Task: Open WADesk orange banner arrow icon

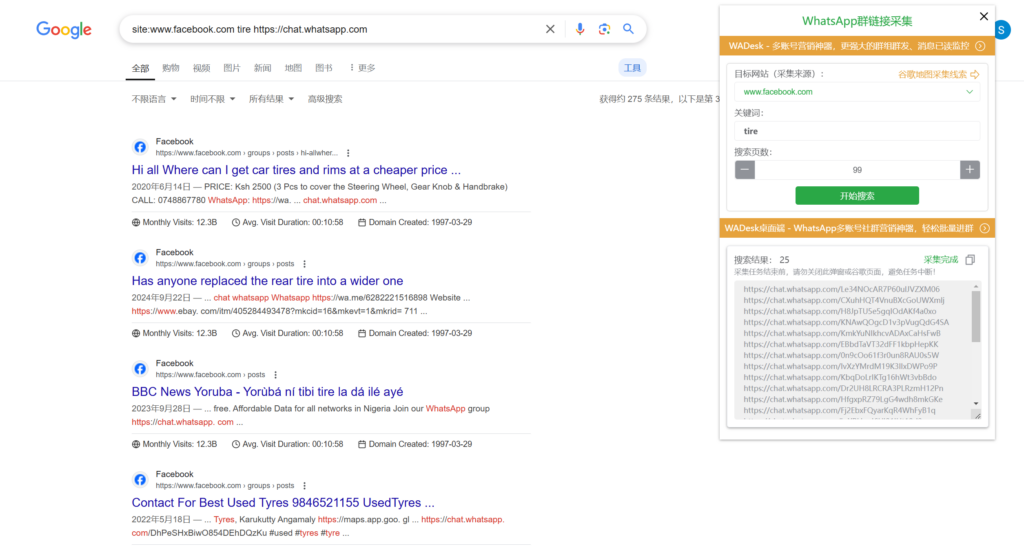Action: coord(980,46)
